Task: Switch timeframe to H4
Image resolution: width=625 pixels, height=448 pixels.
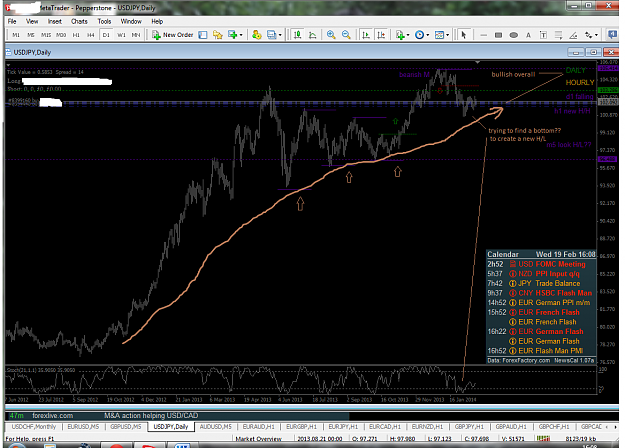Action: [x=91, y=35]
